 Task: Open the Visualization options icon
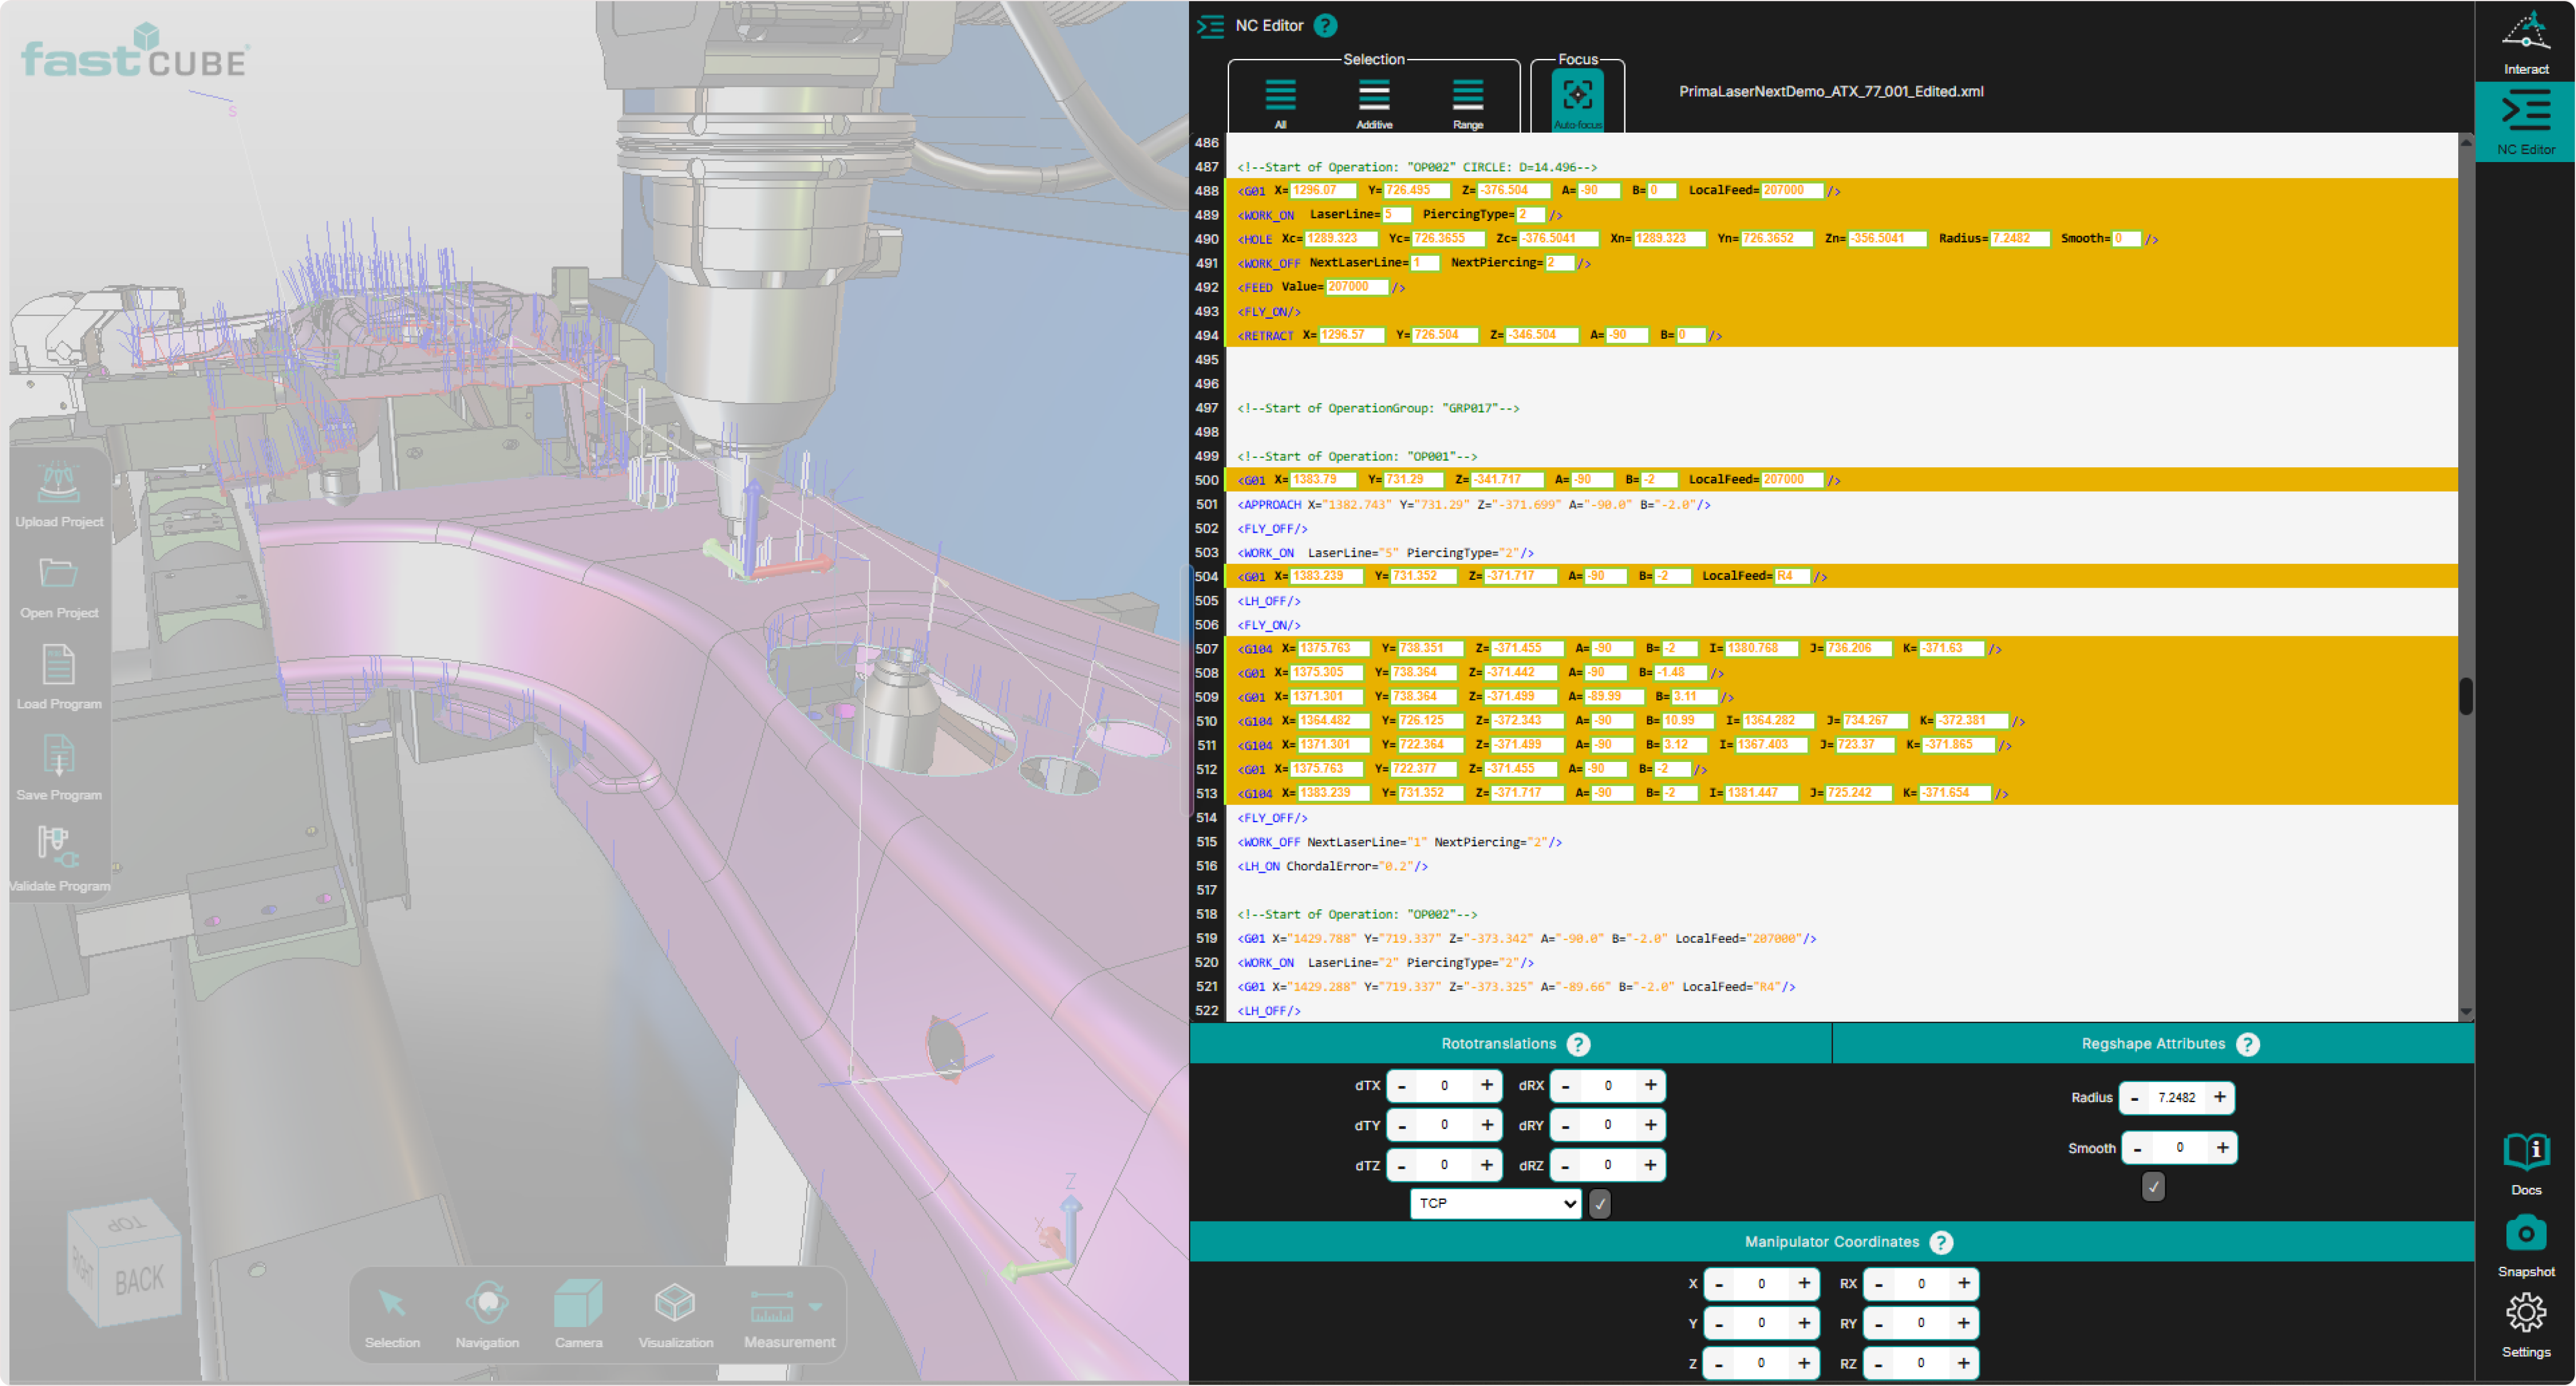tap(675, 1303)
